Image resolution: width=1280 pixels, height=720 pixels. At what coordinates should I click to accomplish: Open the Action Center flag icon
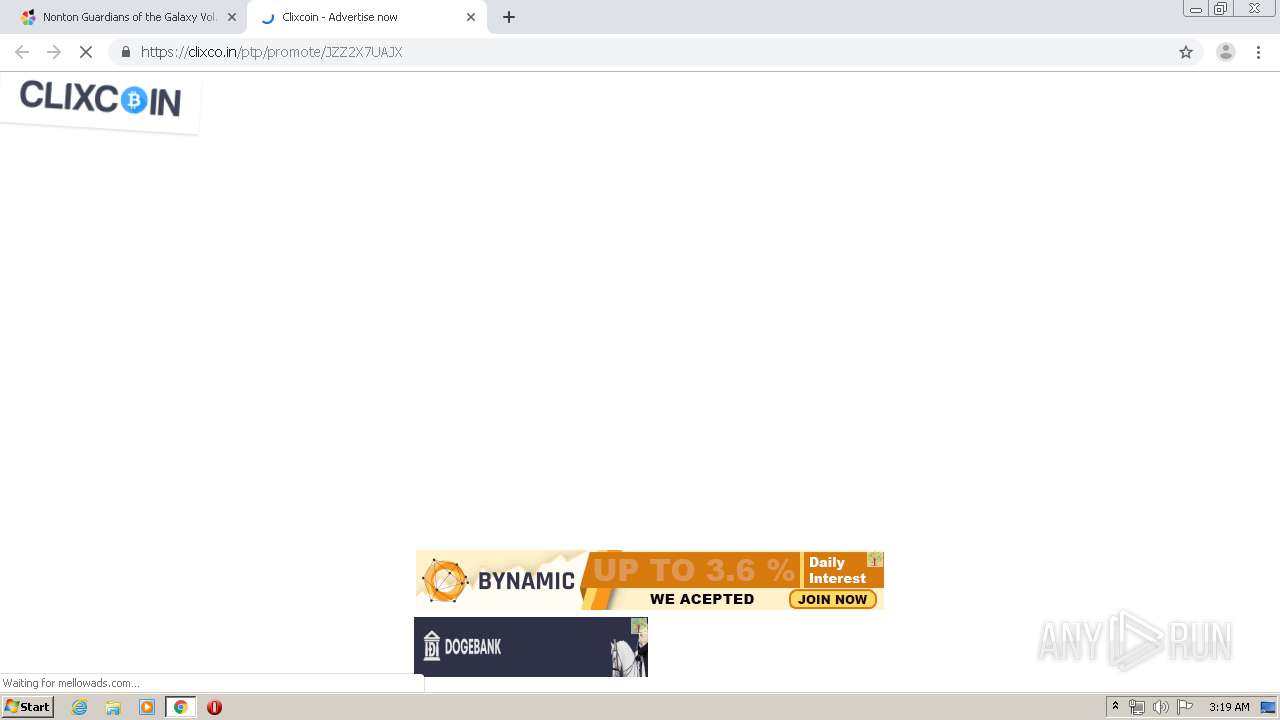(x=1185, y=707)
